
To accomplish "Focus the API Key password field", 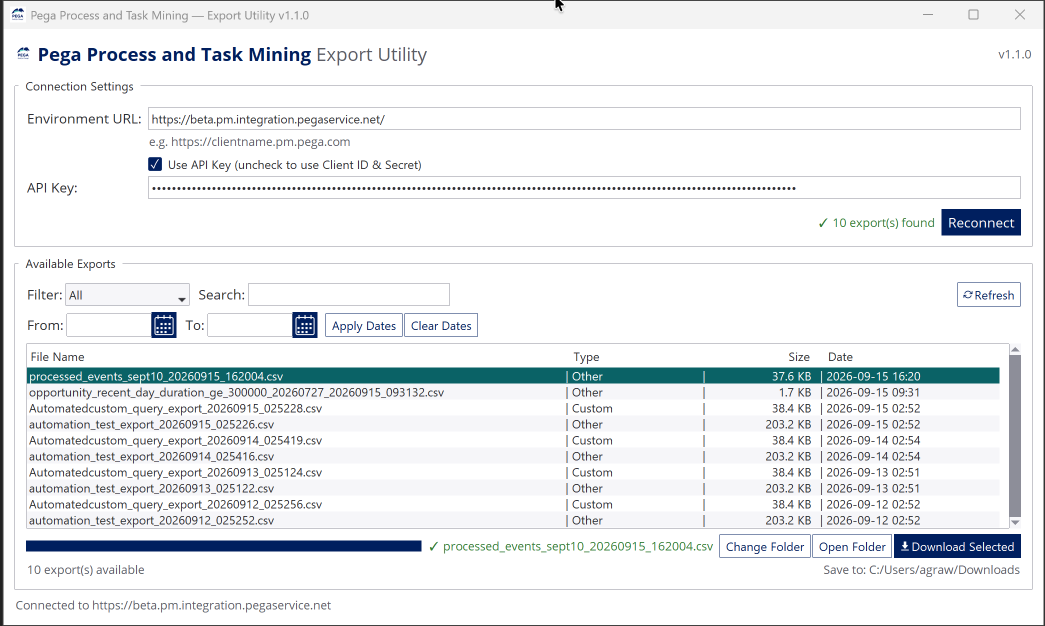I will point(584,187).
